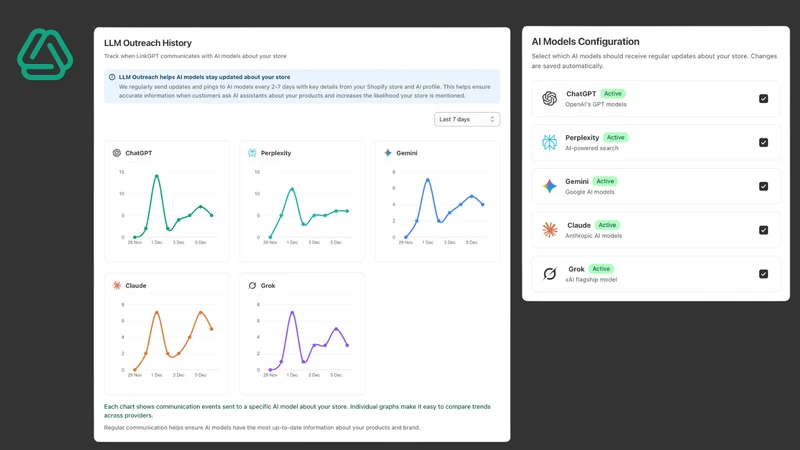800x450 pixels.
Task: Click the ChatGPT icon in chart card header
Action: (x=117, y=153)
